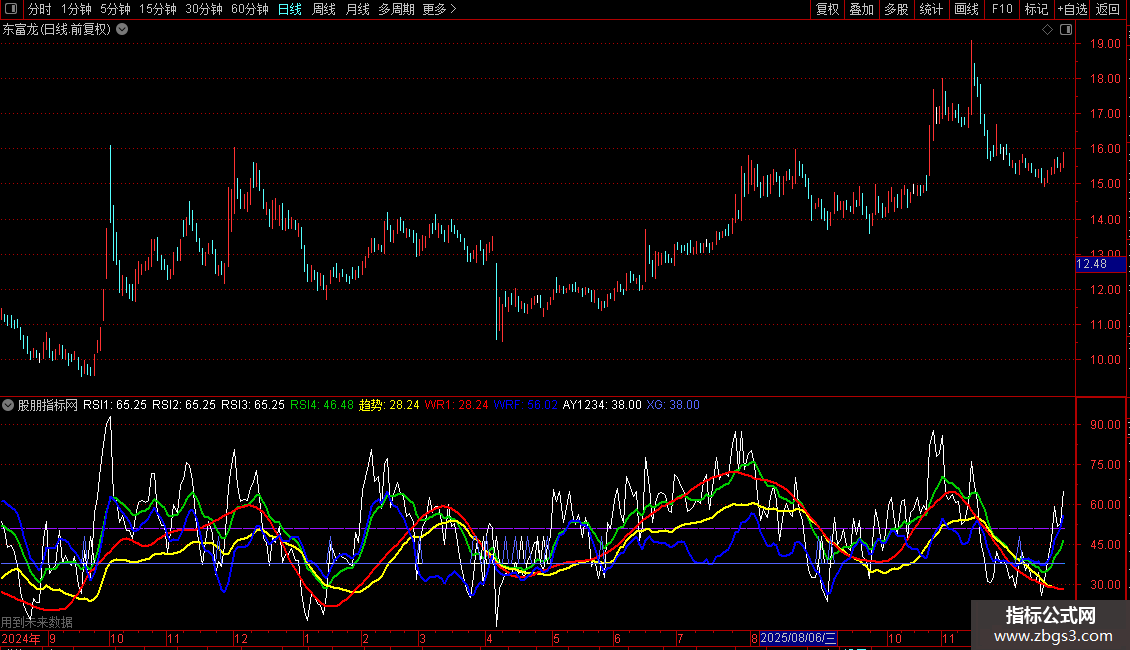Screen dimensions: 1130x650
Task: Click the XG: 38.00 label
Action: (673, 405)
